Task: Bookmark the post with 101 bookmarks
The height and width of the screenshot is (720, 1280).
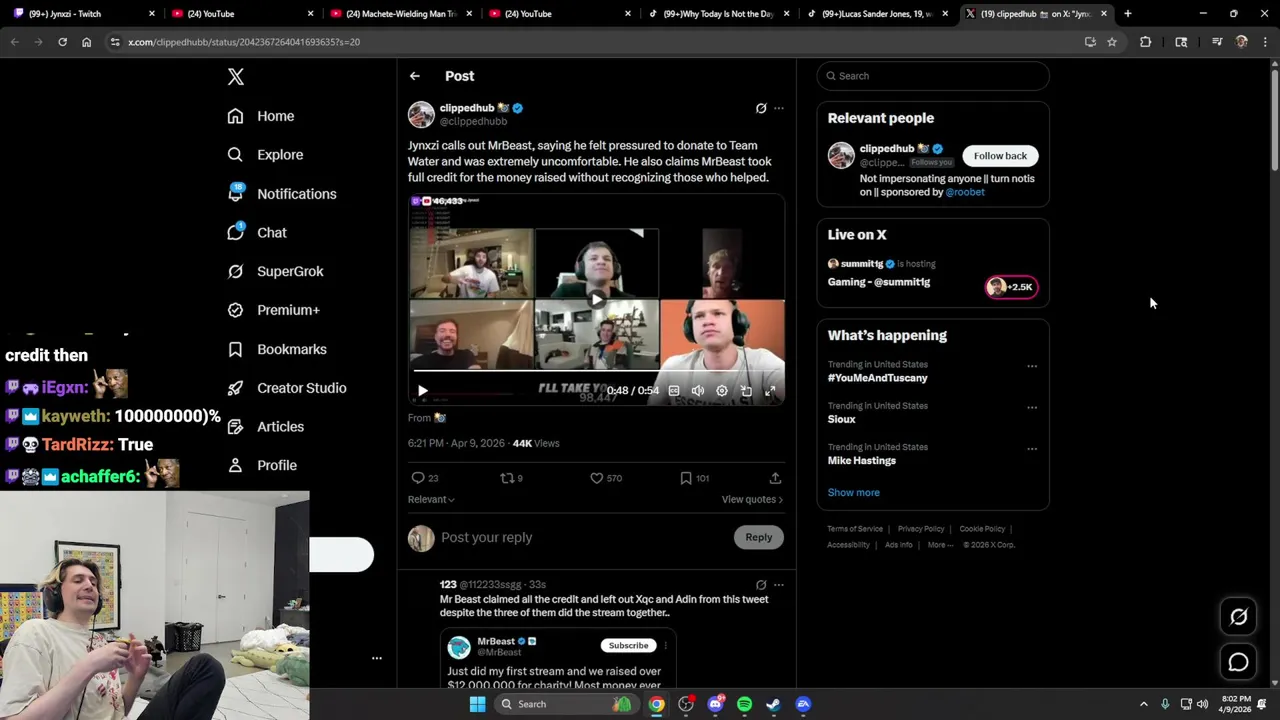Action: click(x=694, y=478)
